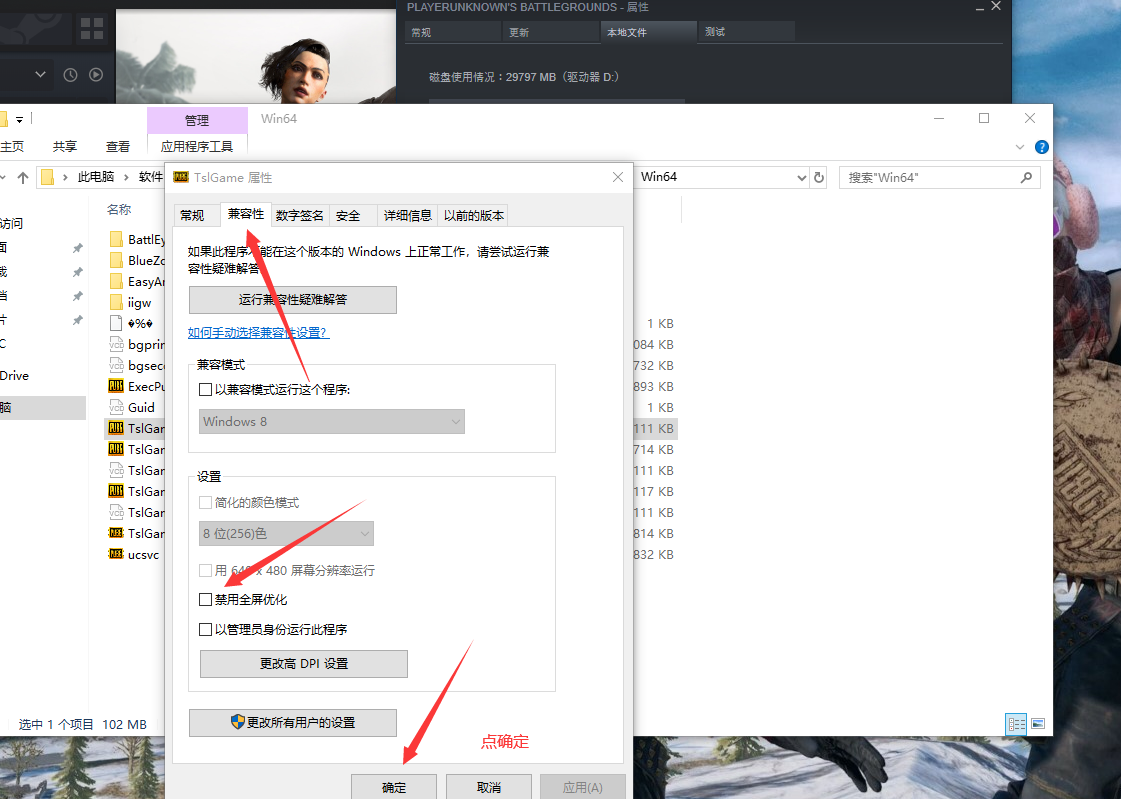Click the ucsvc application icon
Viewport: 1121px width, 799px height.
tap(116, 555)
